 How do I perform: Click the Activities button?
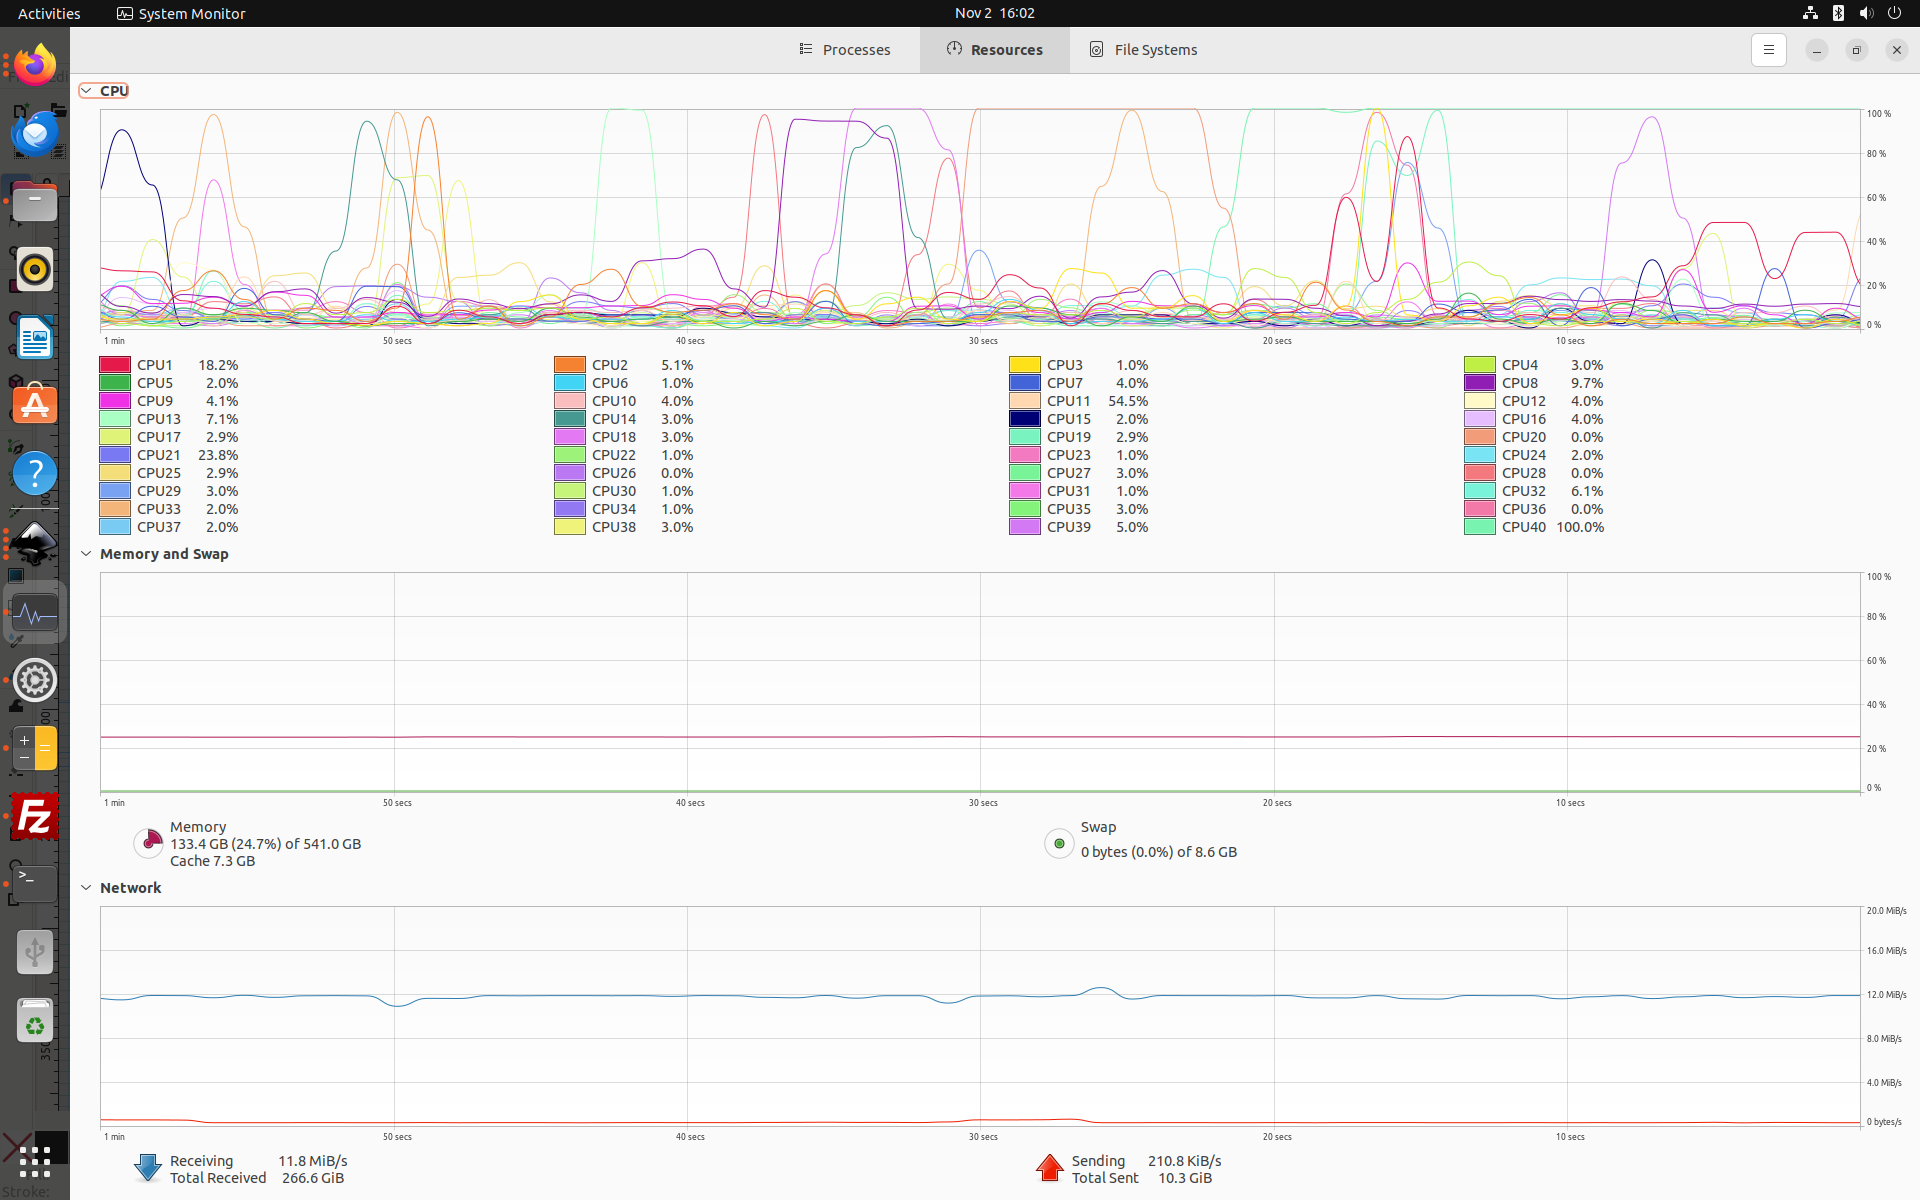pos(49,13)
